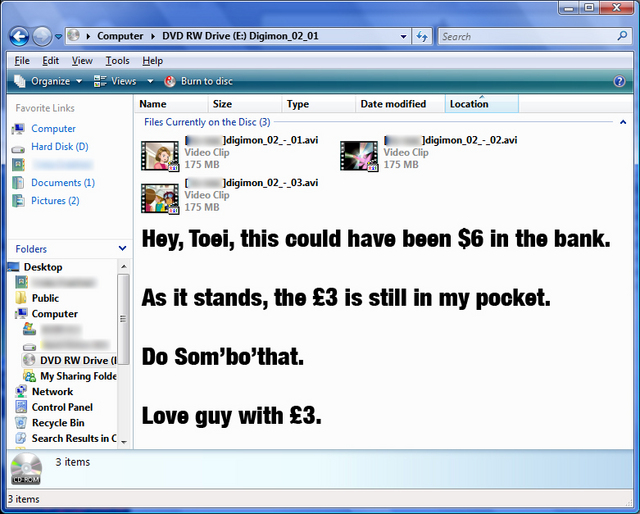Click the Refresh button
Screen dimensions: 640x514
(x=422, y=36)
